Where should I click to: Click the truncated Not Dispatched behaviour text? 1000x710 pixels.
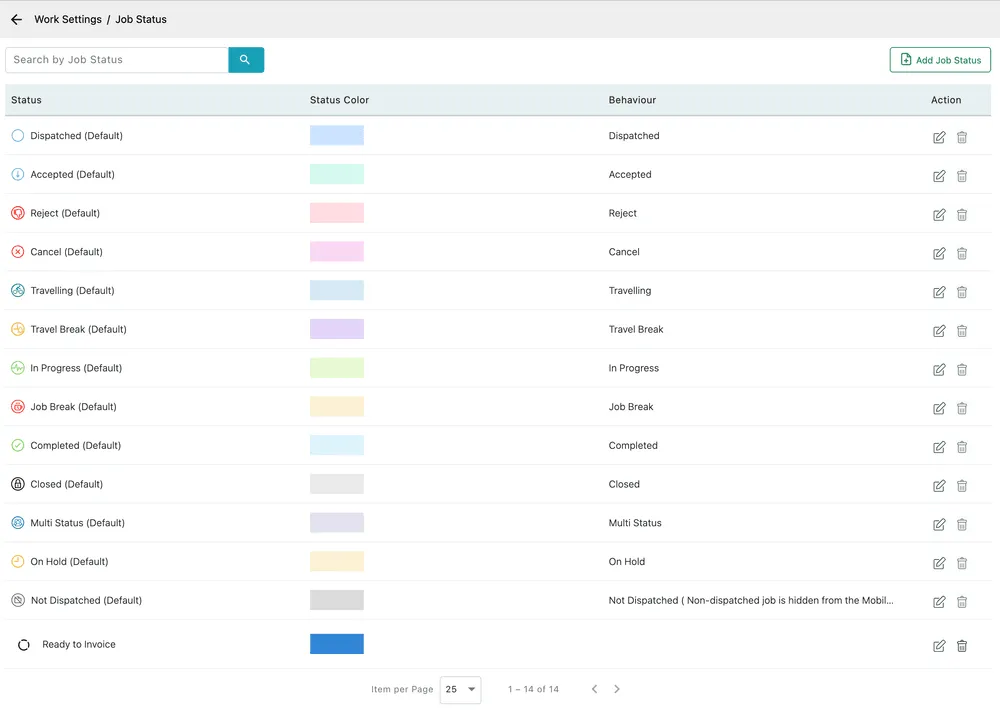click(751, 600)
